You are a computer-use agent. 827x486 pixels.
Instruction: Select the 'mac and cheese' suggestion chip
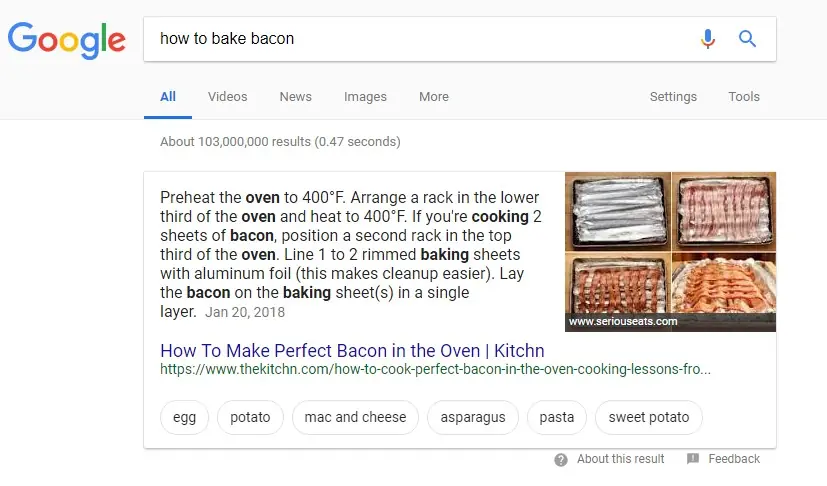[355, 417]
